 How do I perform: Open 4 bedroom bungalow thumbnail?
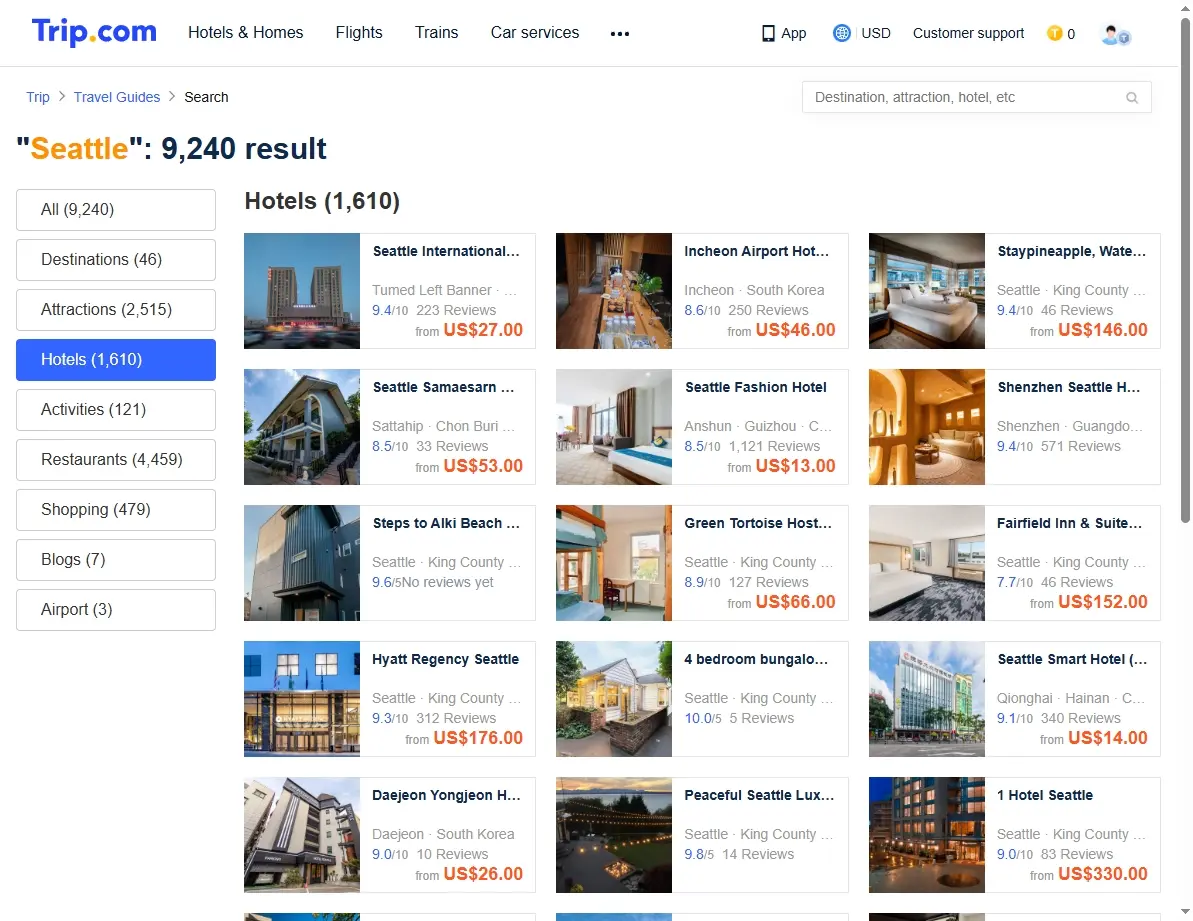coord(614,700)
